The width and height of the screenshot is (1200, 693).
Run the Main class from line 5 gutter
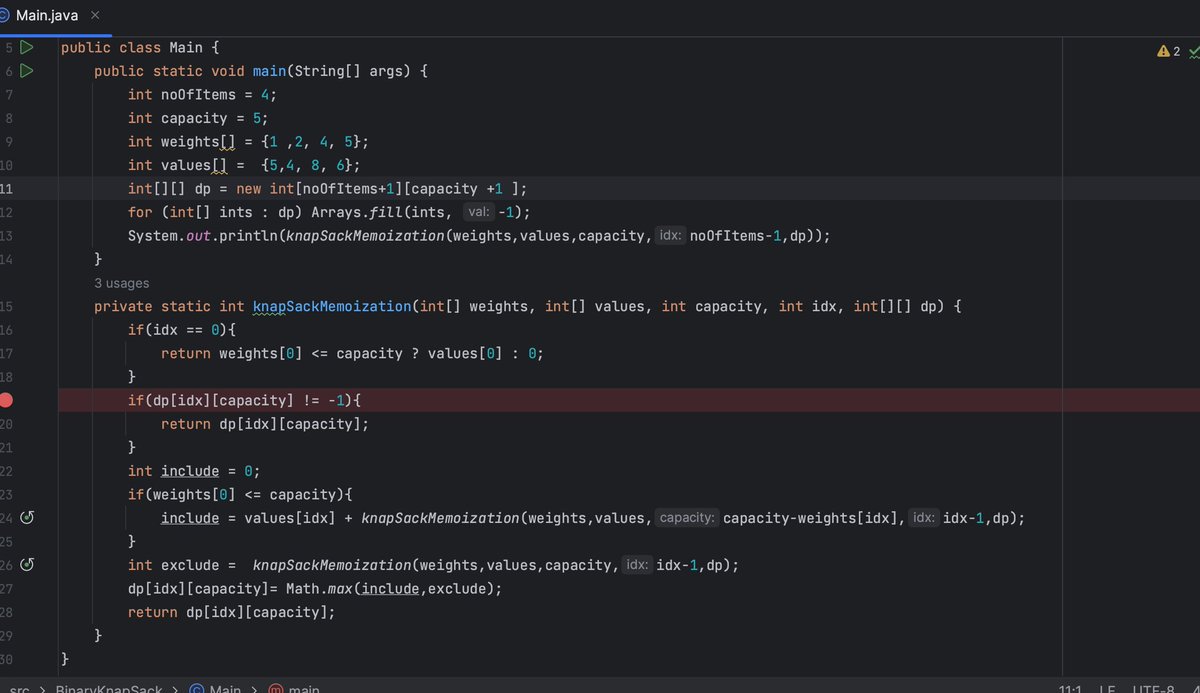(x=27, y=47)
